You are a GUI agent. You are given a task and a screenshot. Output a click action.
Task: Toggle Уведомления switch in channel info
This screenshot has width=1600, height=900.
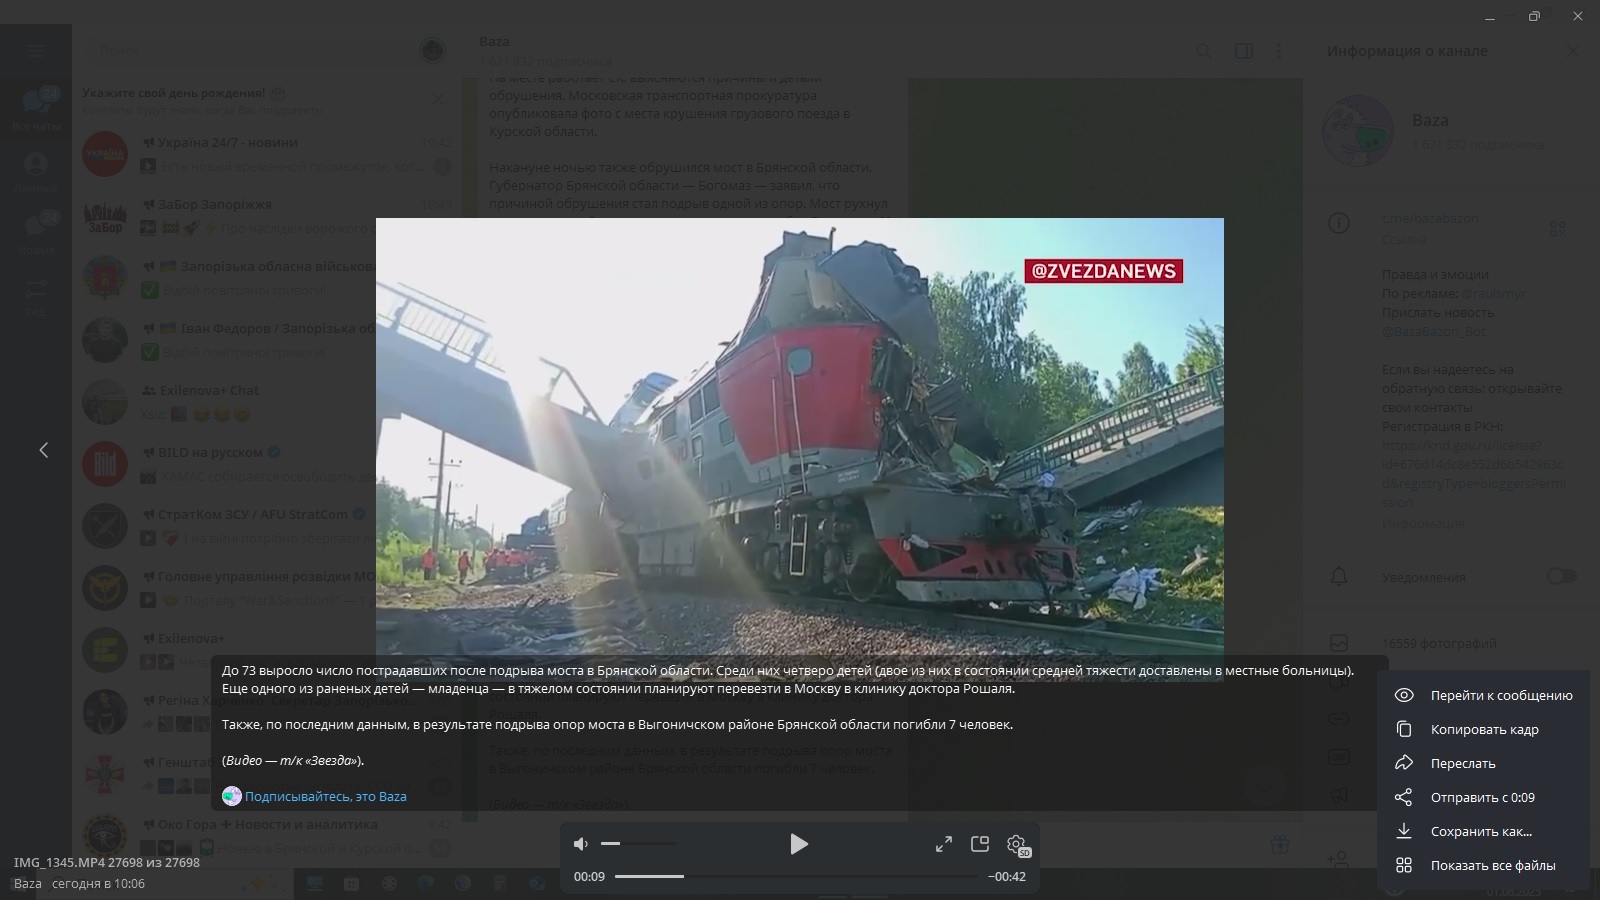coord(1561,576)
